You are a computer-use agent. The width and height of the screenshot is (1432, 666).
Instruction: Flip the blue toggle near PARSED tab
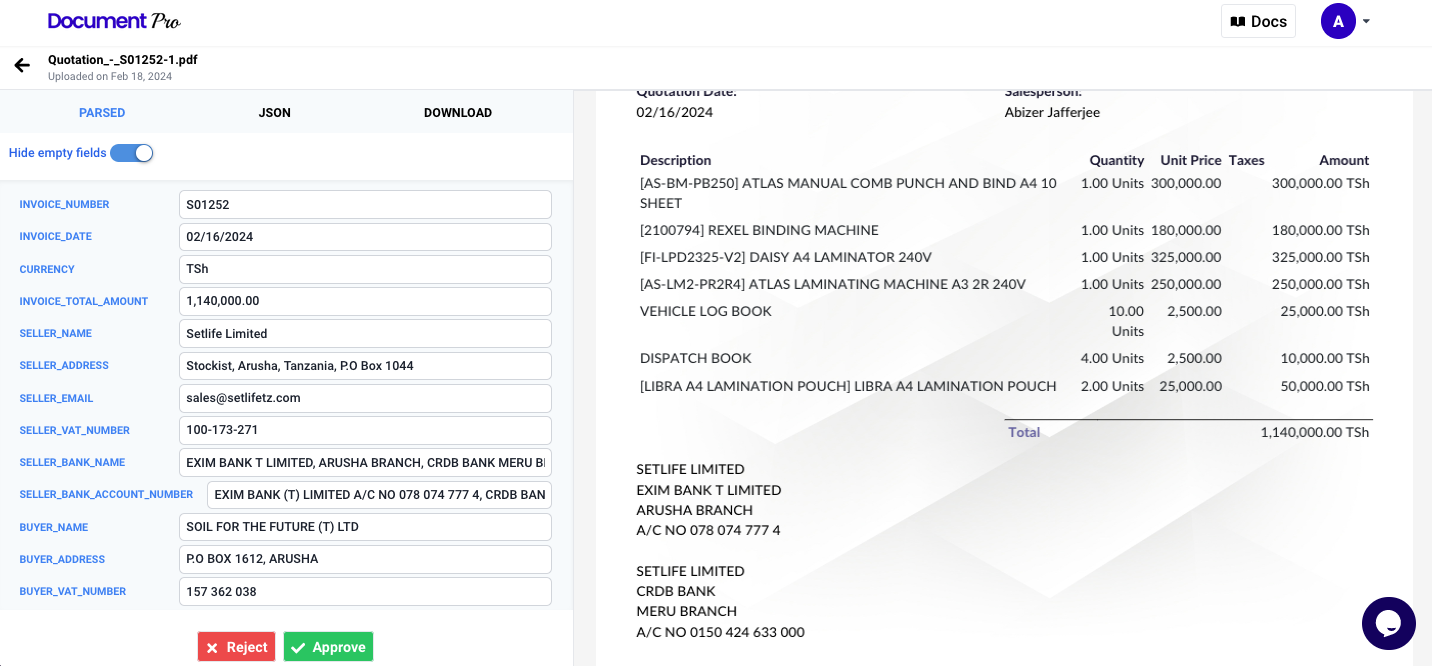[131, 153]
